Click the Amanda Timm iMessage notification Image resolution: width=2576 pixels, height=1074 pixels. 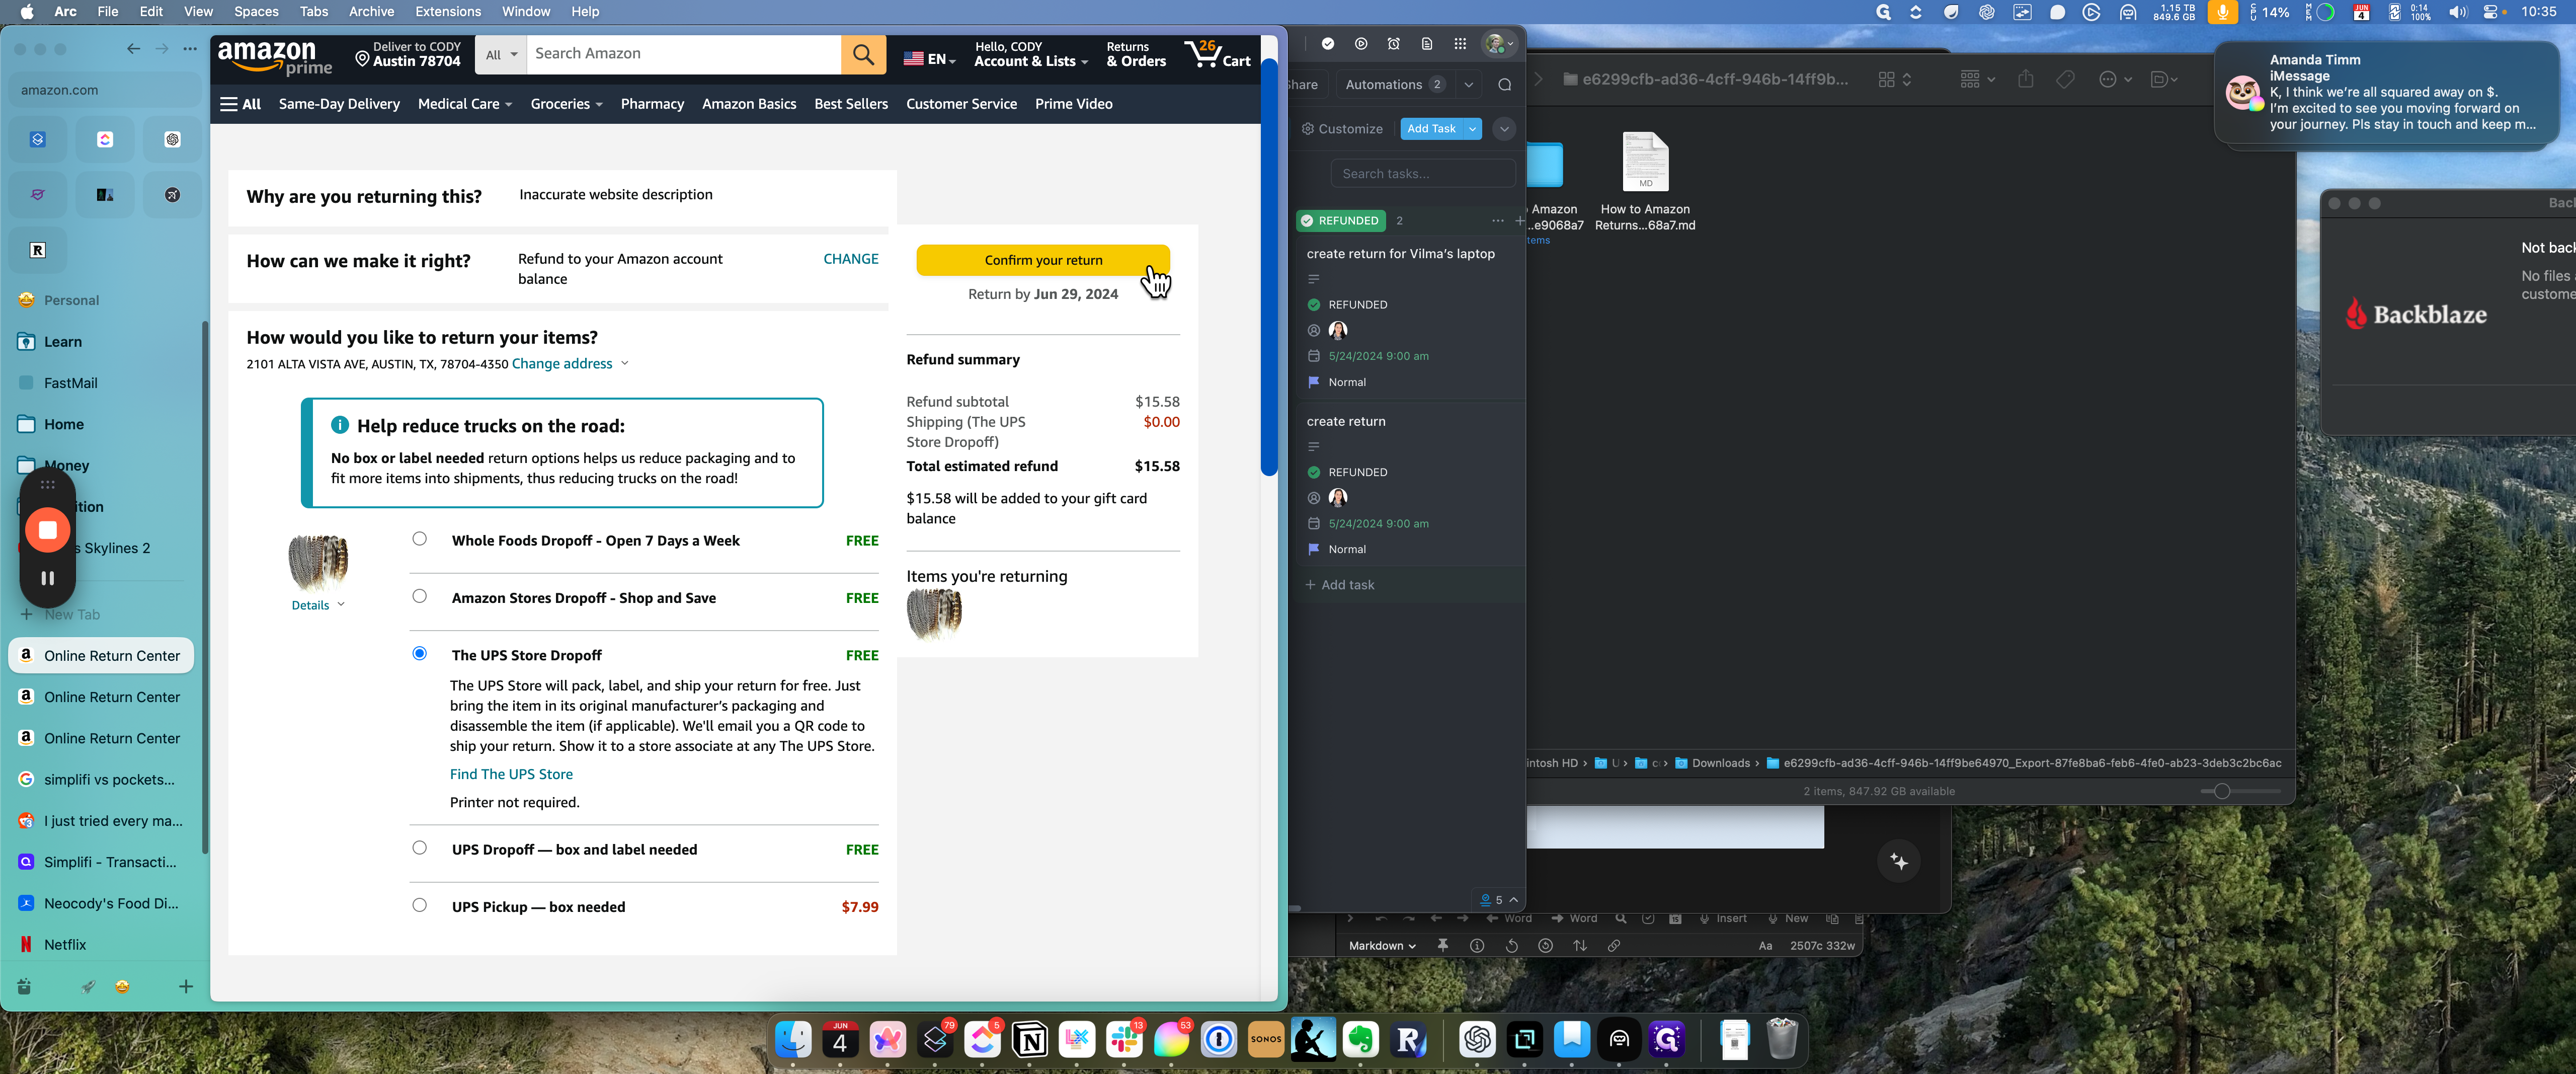(x=2387, y=92)
